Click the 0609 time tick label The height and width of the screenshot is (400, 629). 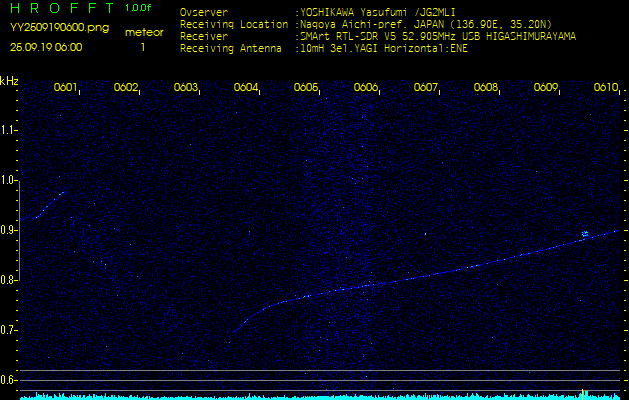pos(546,88)
